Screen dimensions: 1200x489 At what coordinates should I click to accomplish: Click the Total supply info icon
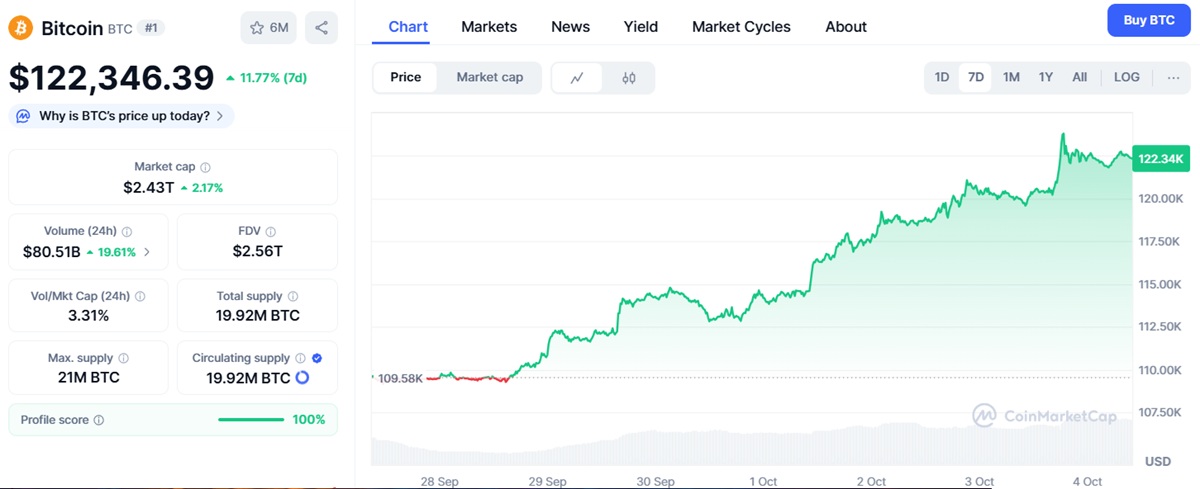click(x=291, y=296)
